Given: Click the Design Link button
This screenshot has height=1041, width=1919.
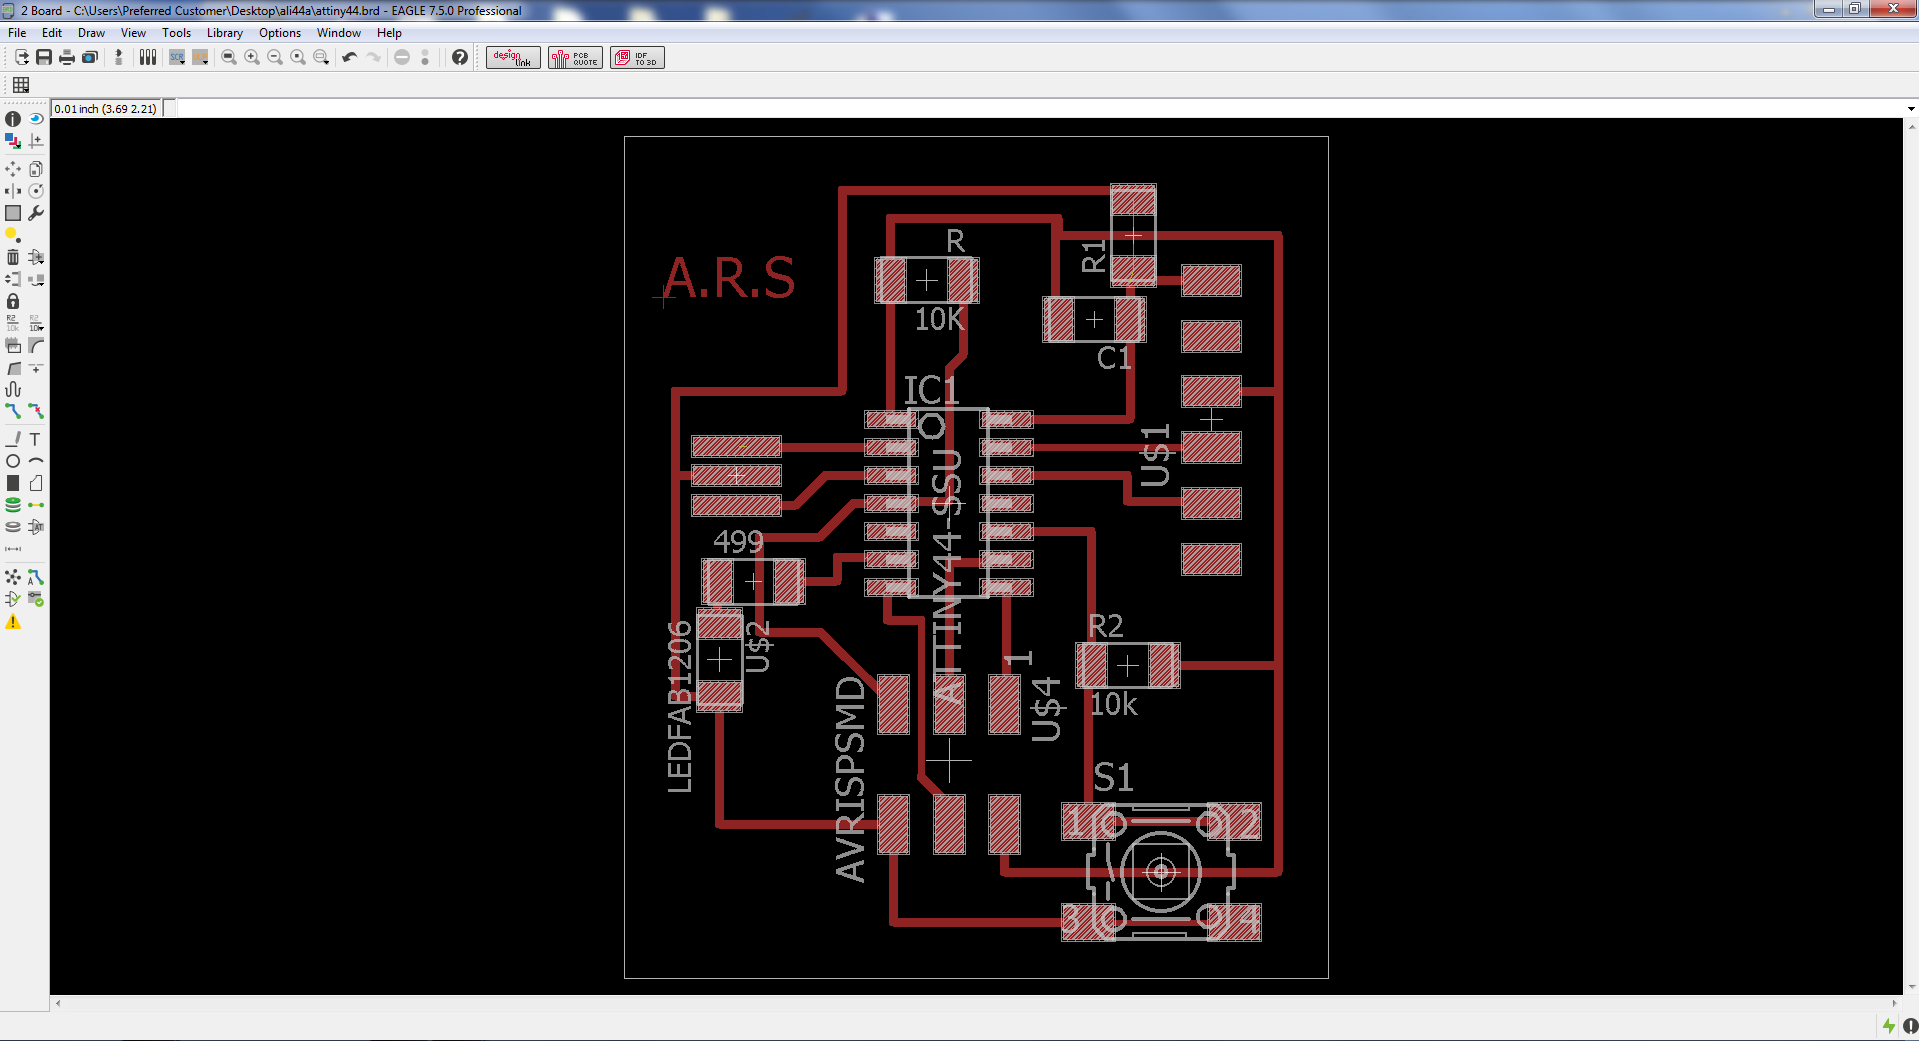Looking at the screenshot, I should 513,58.
